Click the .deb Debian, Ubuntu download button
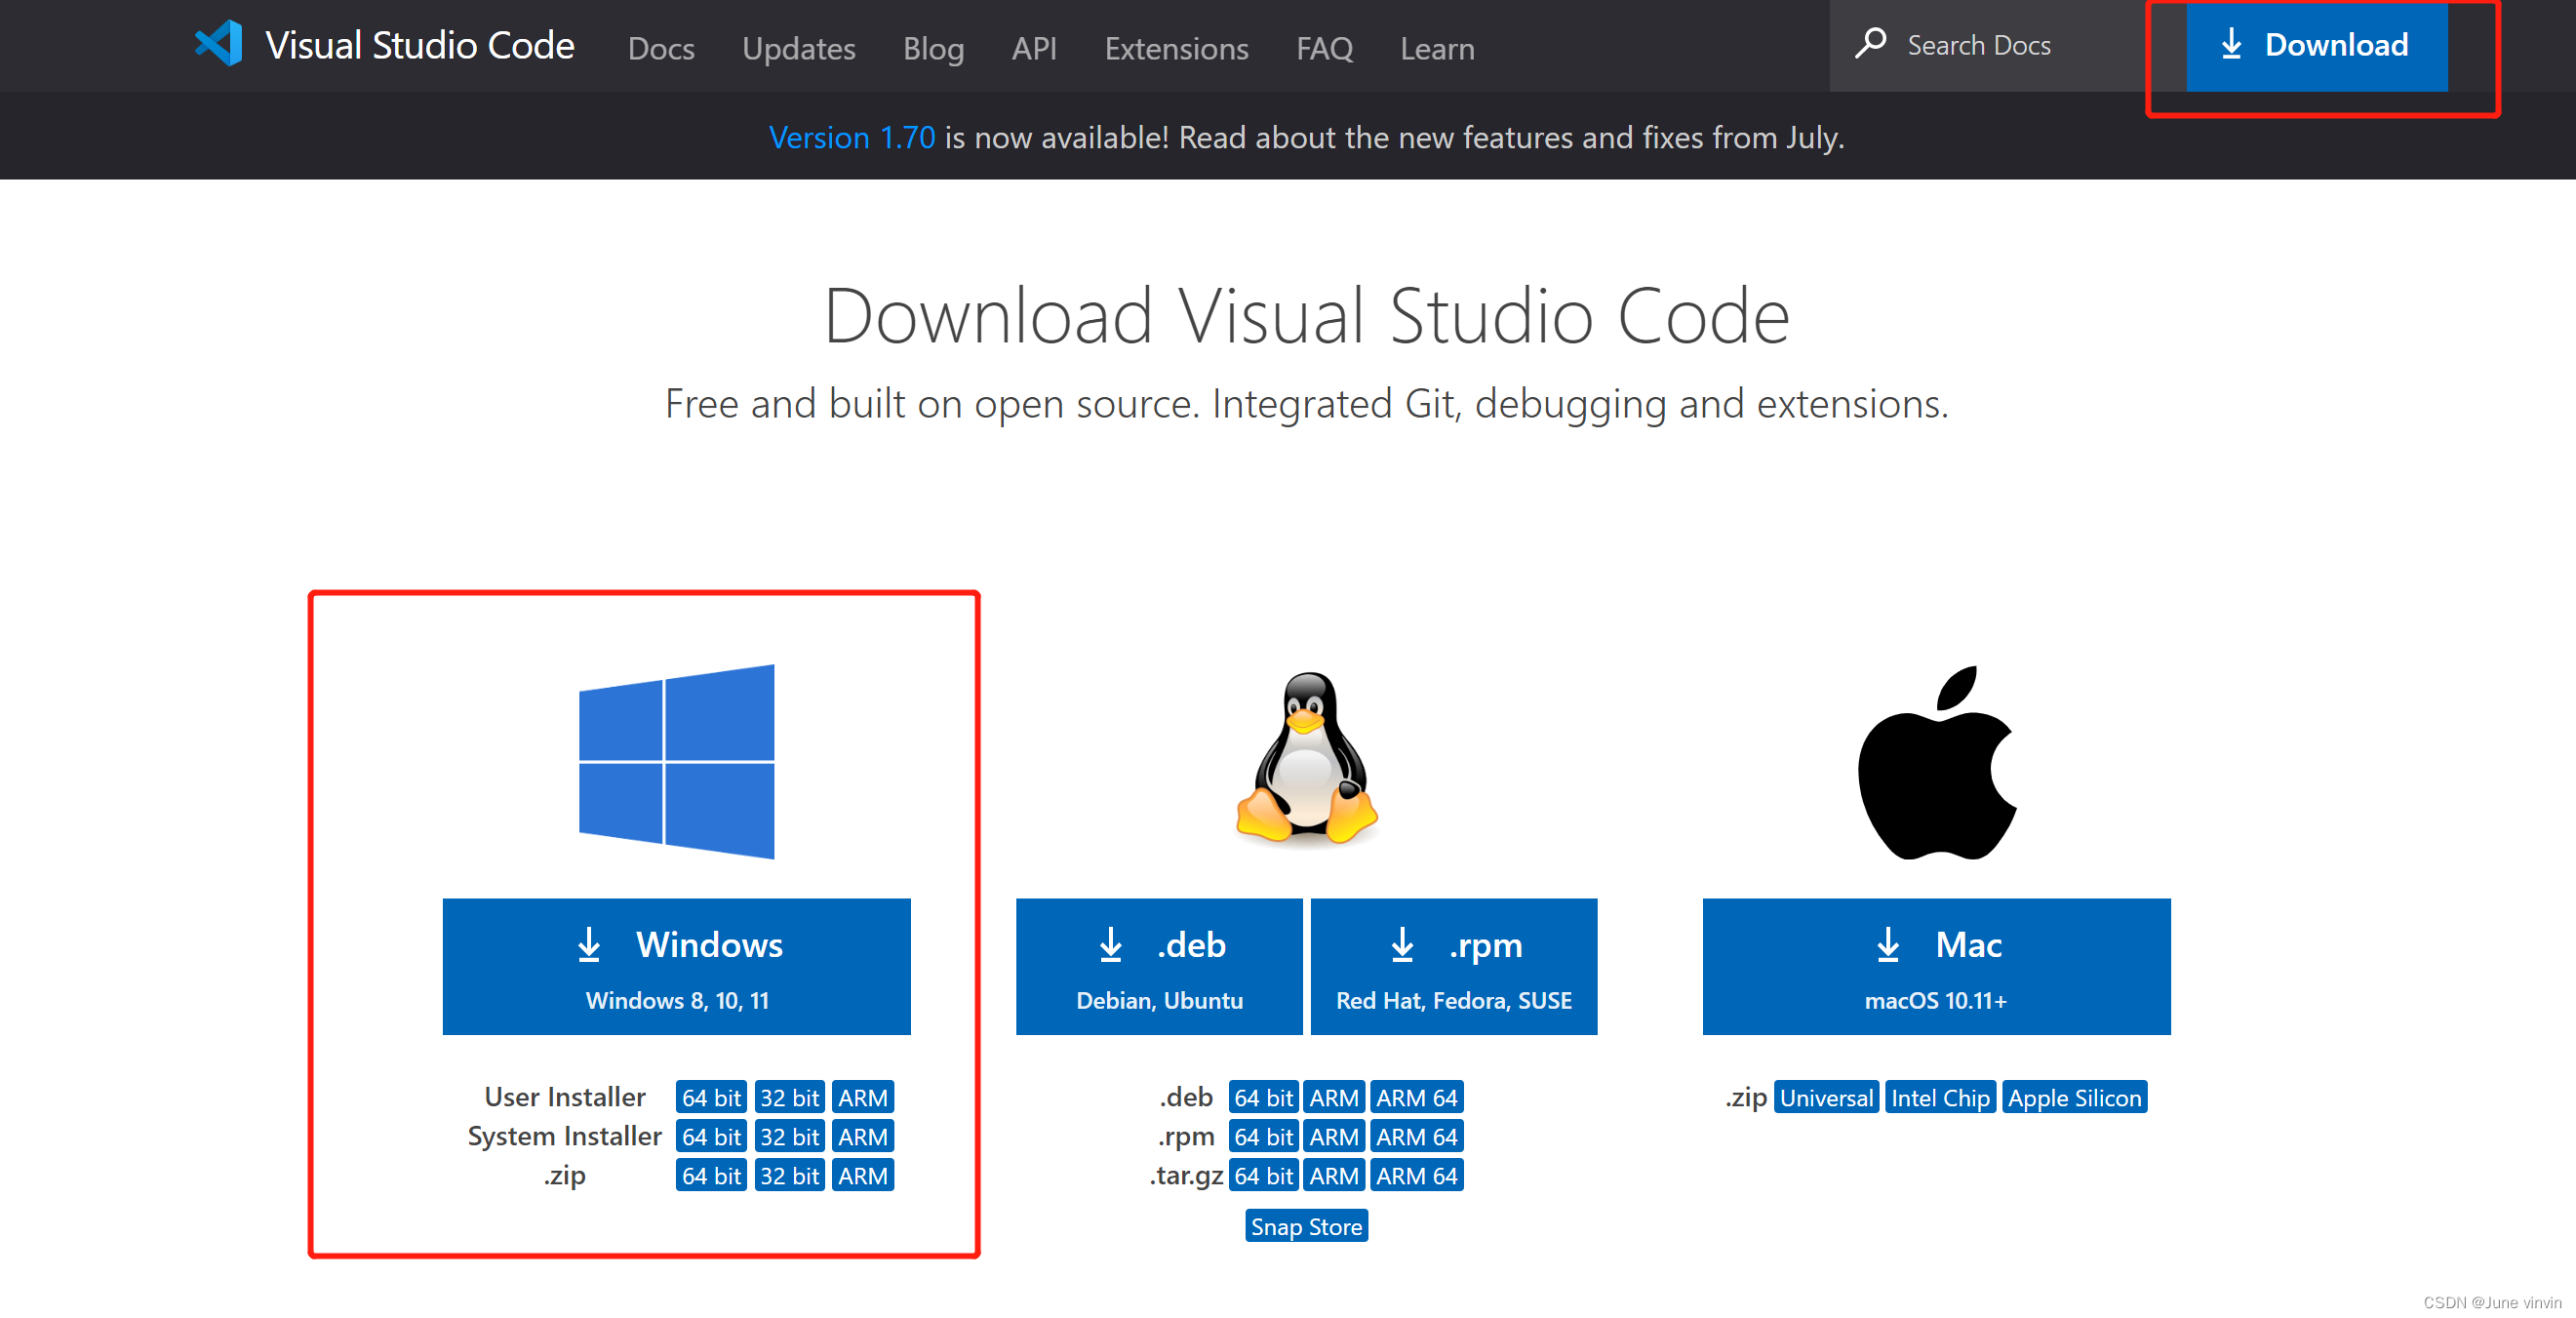This screenshot has height=1318, width=2576. pos(1159,966)
